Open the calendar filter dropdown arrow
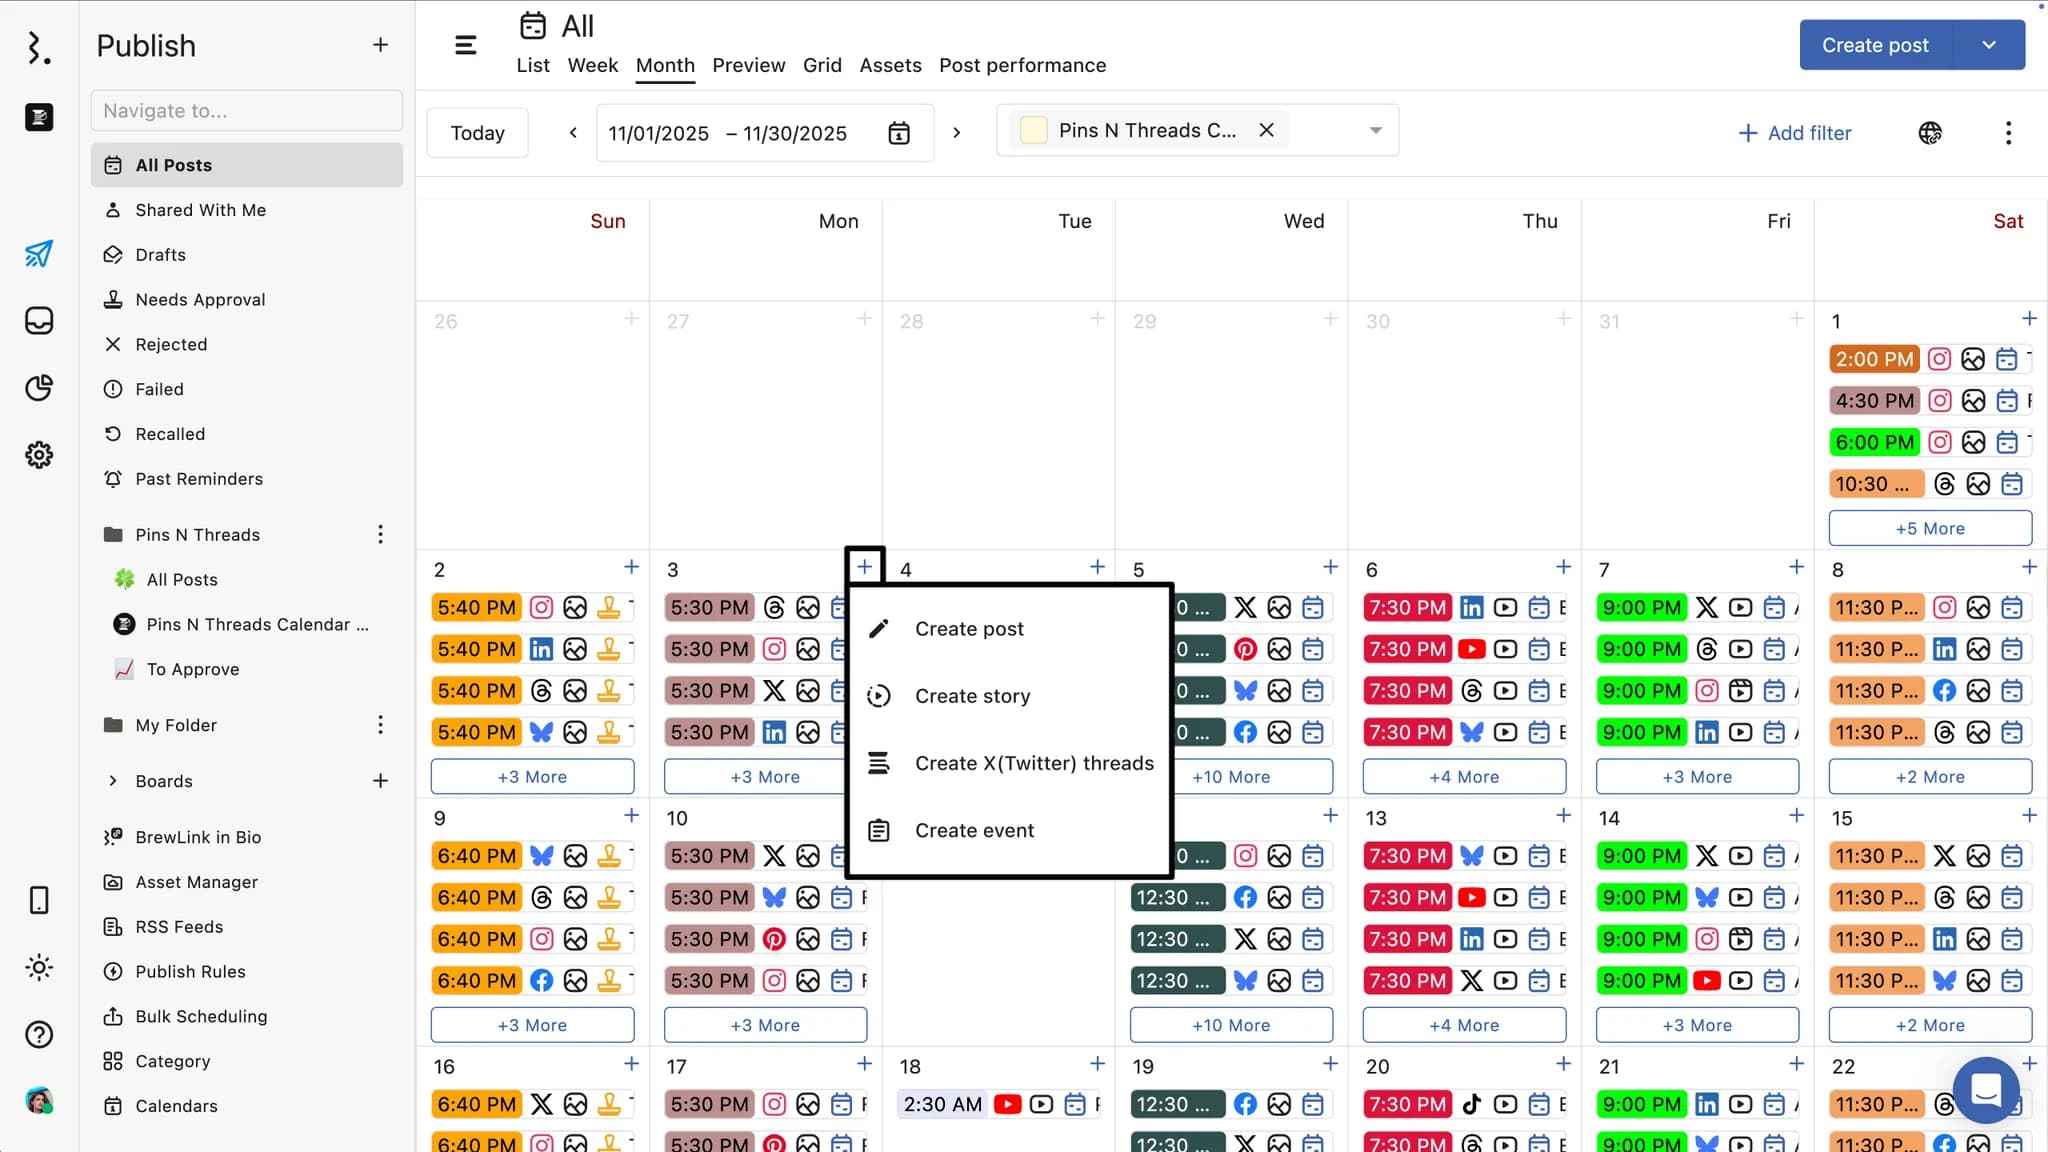Screen dimensions: 2048x1152 (x=1375, y=130)
